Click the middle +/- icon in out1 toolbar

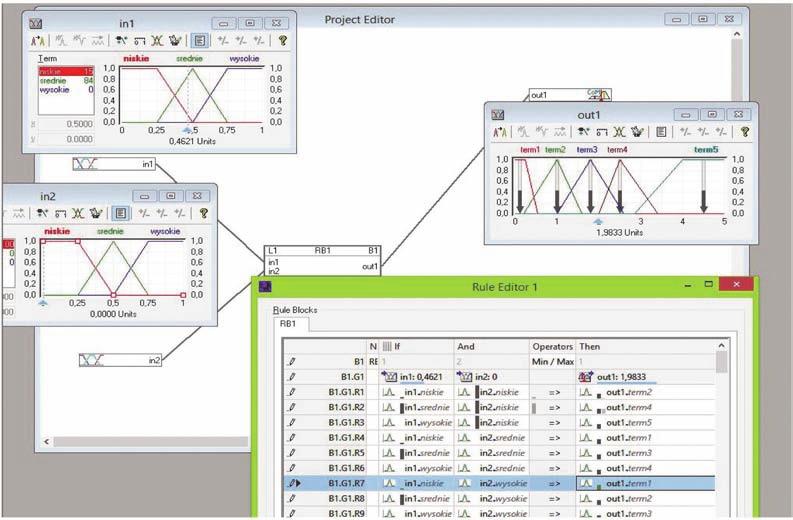tap(703, 132)
